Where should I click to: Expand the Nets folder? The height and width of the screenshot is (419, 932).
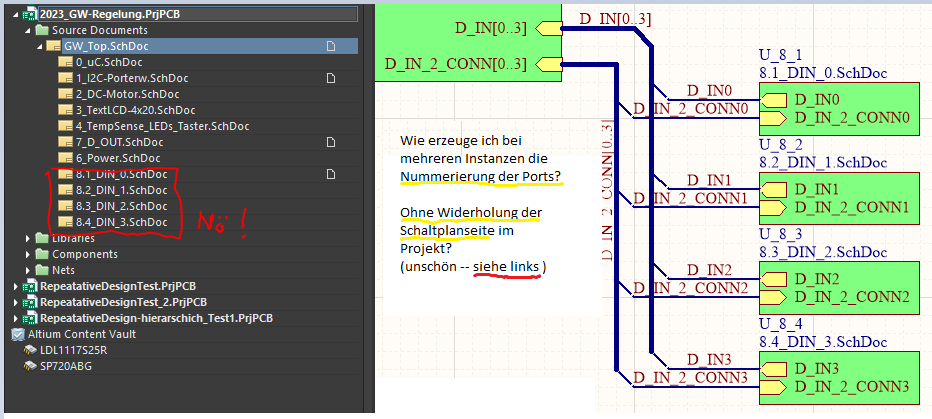coord(28,270)
